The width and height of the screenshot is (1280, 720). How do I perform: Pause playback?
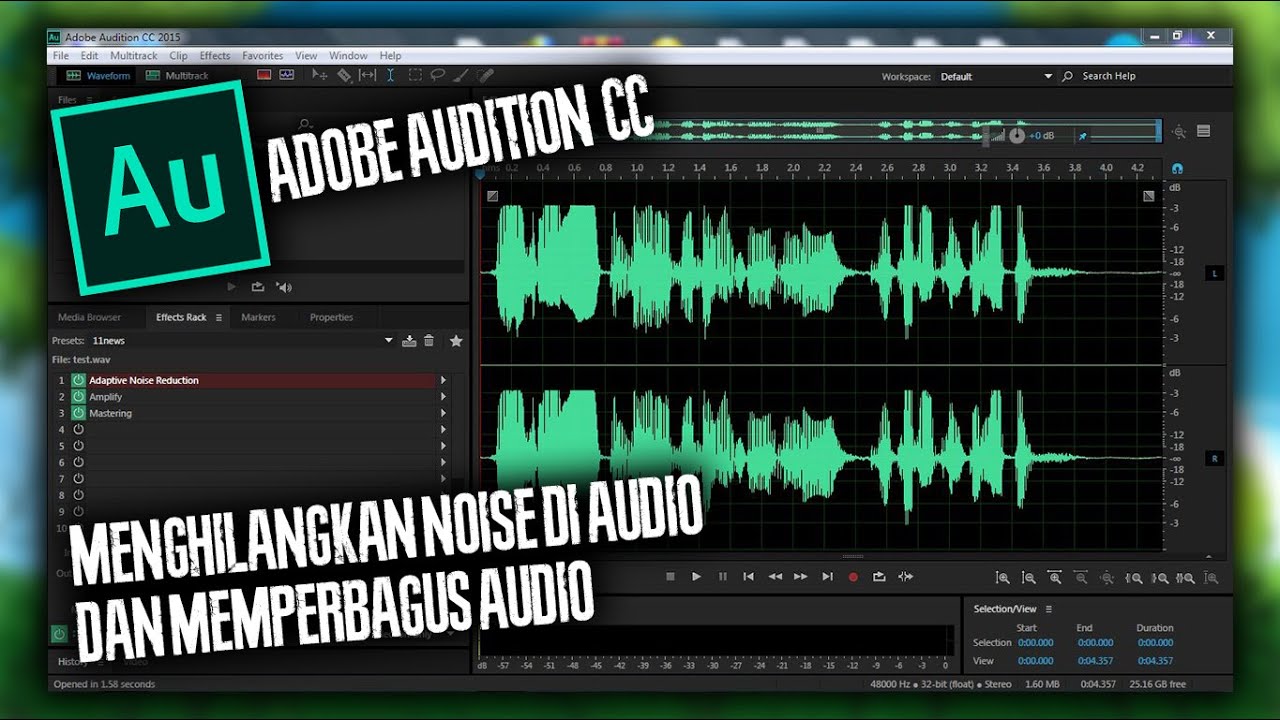click(x=723, y=577)
